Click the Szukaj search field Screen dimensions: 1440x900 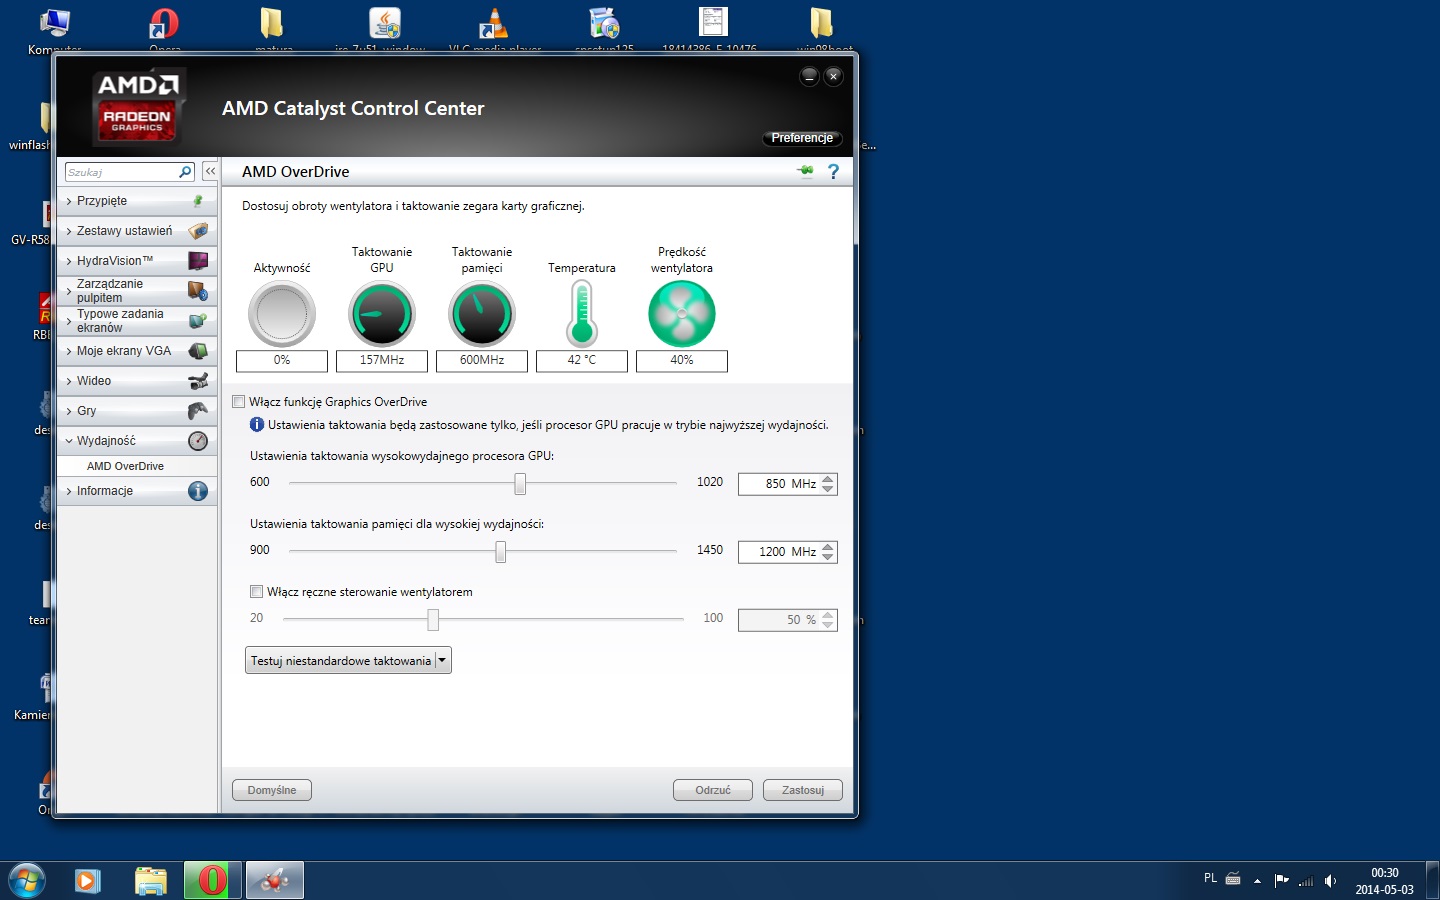[121, 172]
